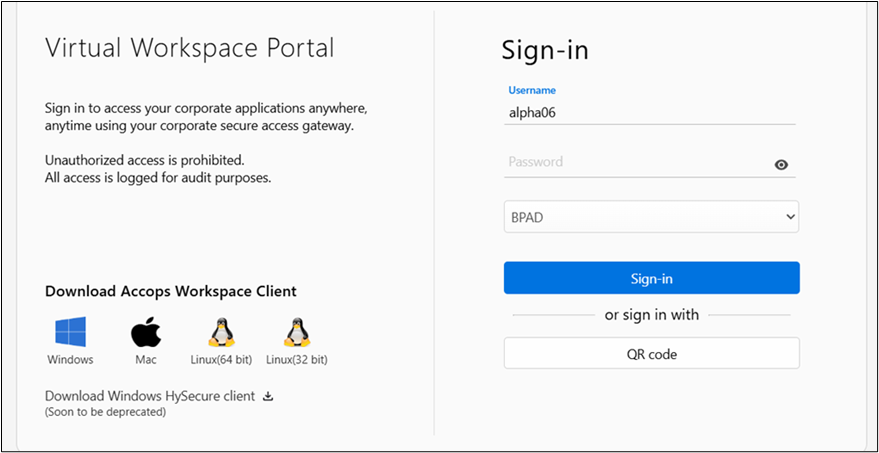Viewport: 879px width, 453px height.
Task: Click the Virtual Workspace Portal heading
Action: pyautogui.click(x=190, y=48)
